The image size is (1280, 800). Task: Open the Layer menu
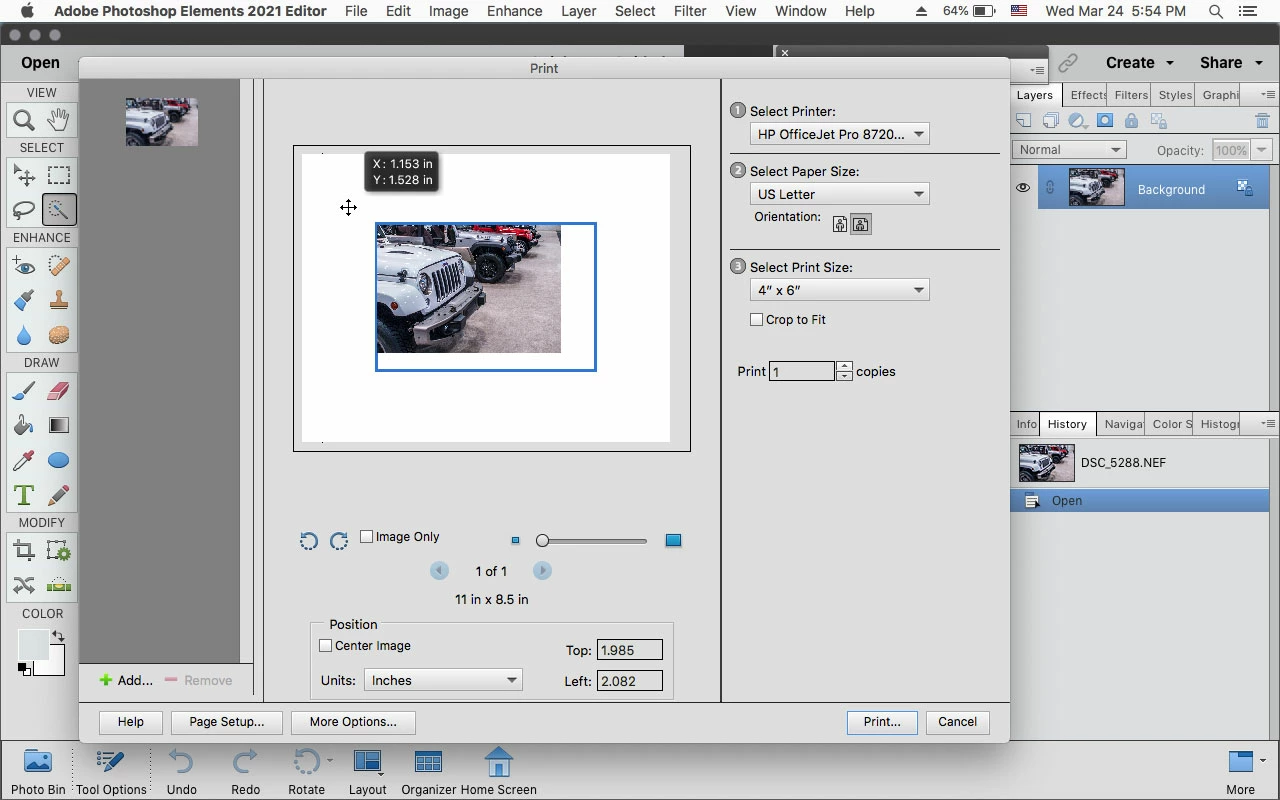(x=578, y=11)
